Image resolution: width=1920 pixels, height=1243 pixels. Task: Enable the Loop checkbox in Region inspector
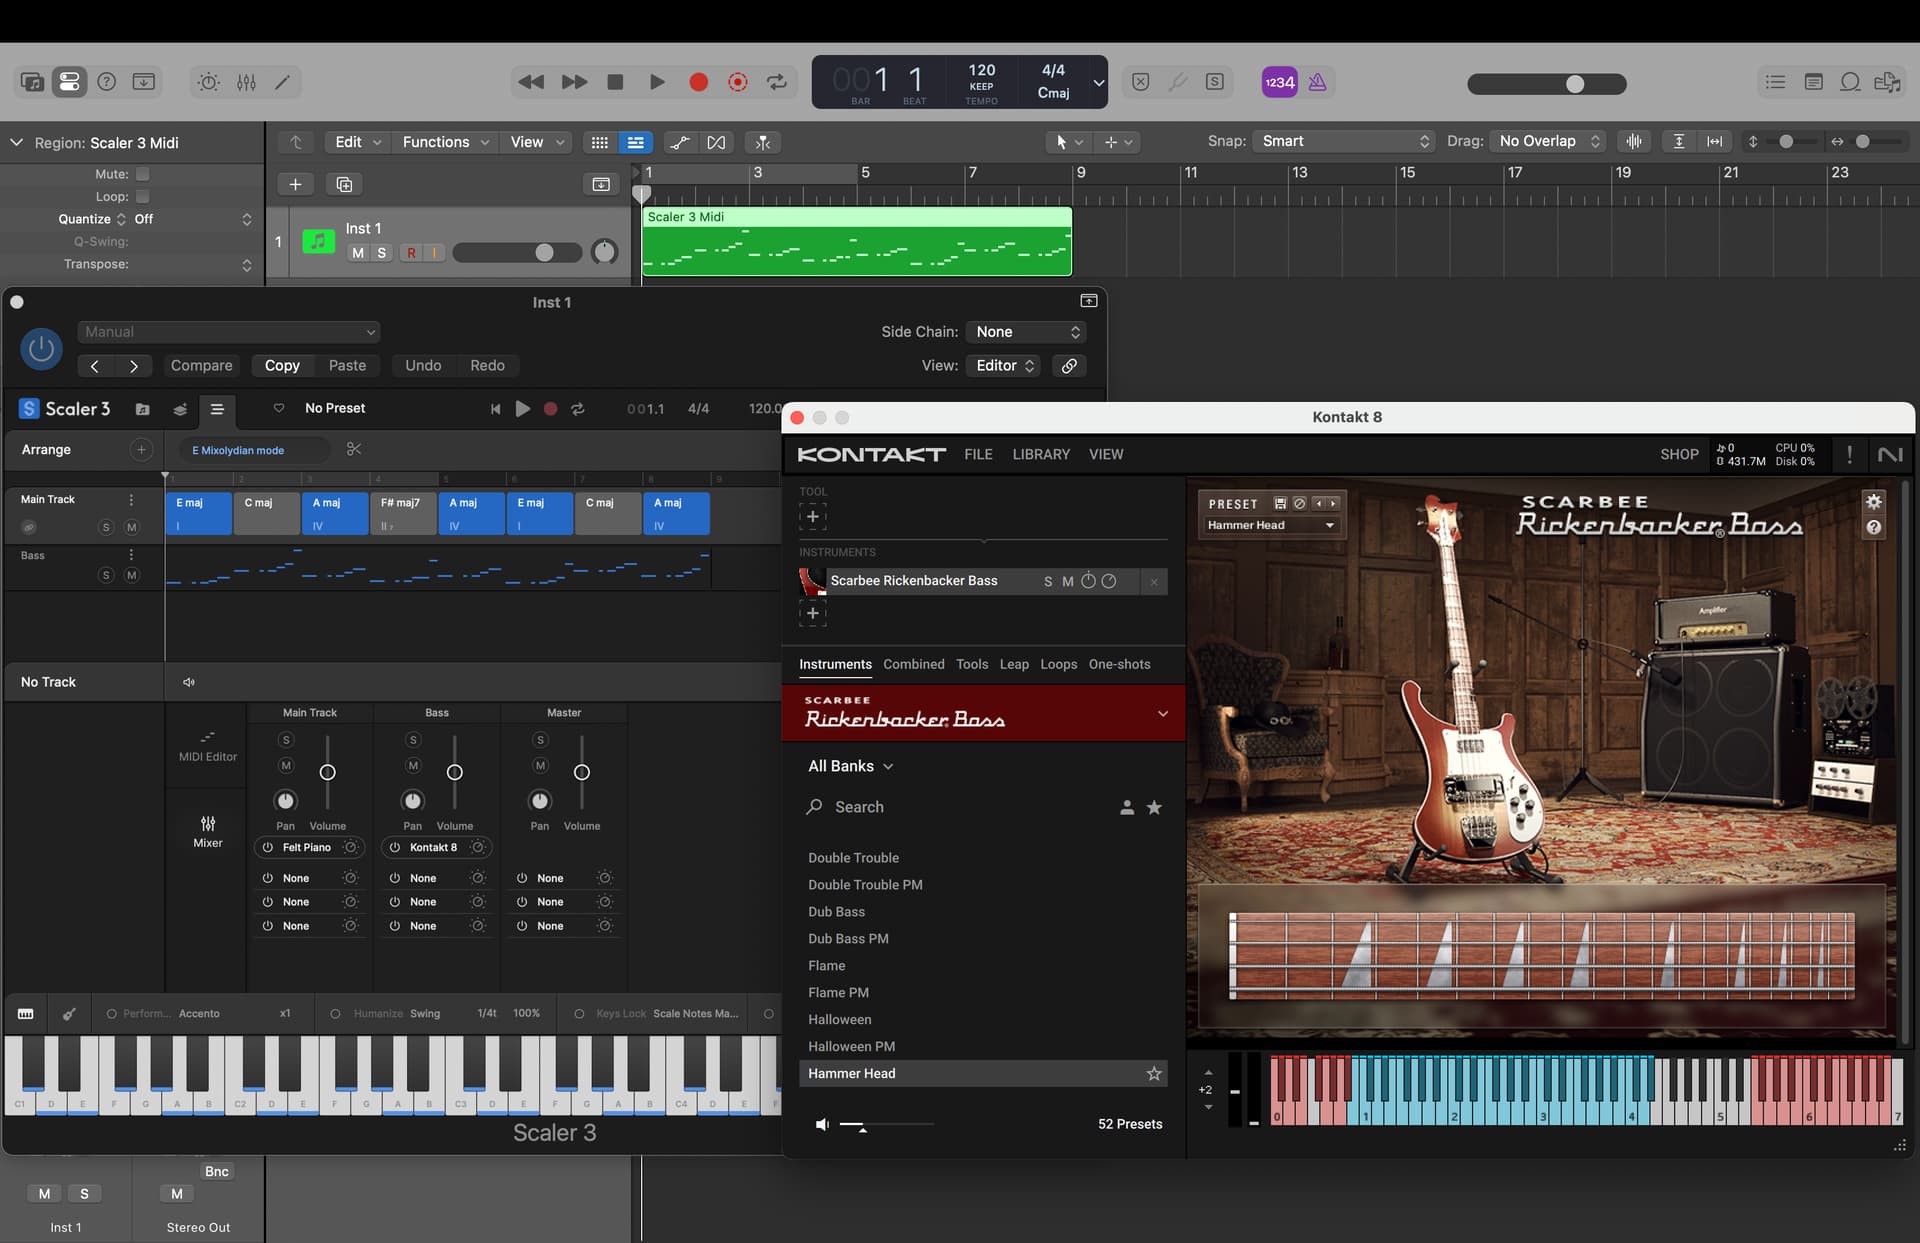pos(143,197)
